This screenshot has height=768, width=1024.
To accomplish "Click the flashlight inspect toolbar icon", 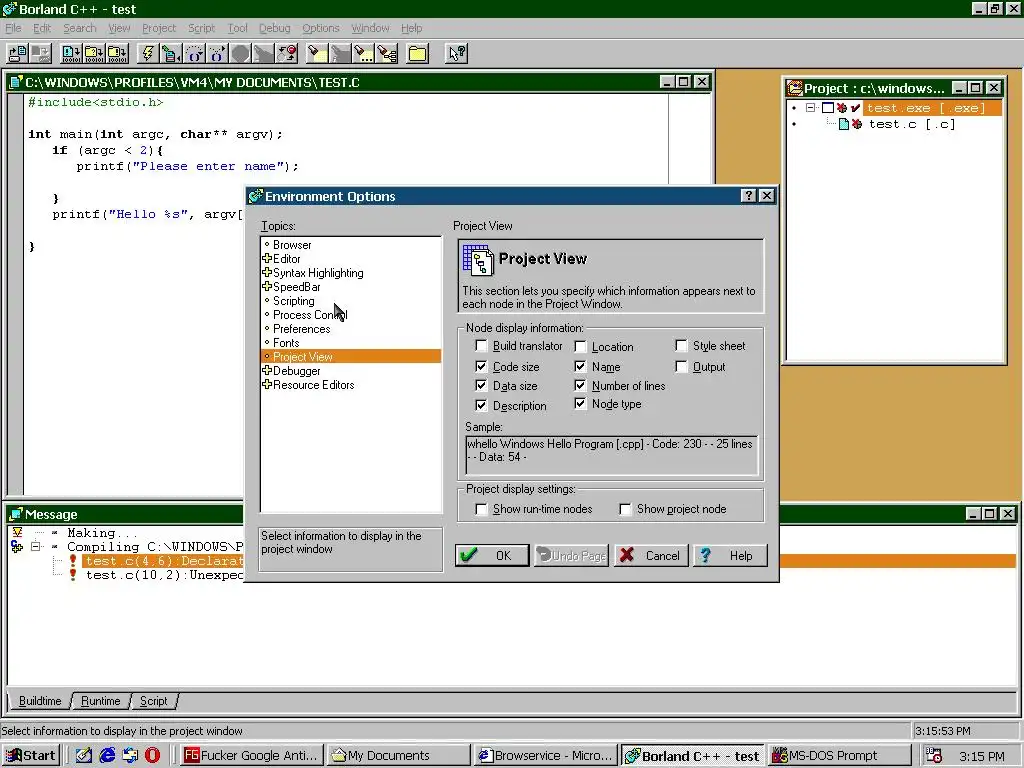I will pos(317,53).
